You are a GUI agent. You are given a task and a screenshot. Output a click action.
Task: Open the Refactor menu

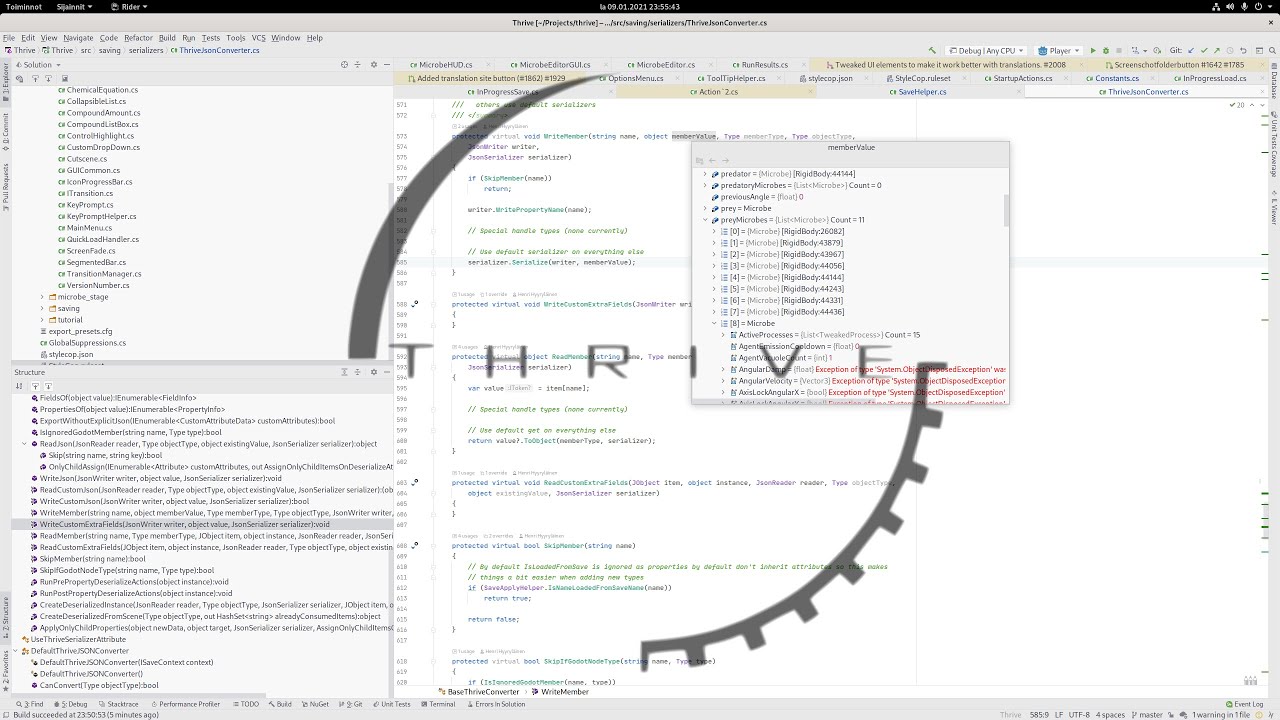[x=138, y=38]
